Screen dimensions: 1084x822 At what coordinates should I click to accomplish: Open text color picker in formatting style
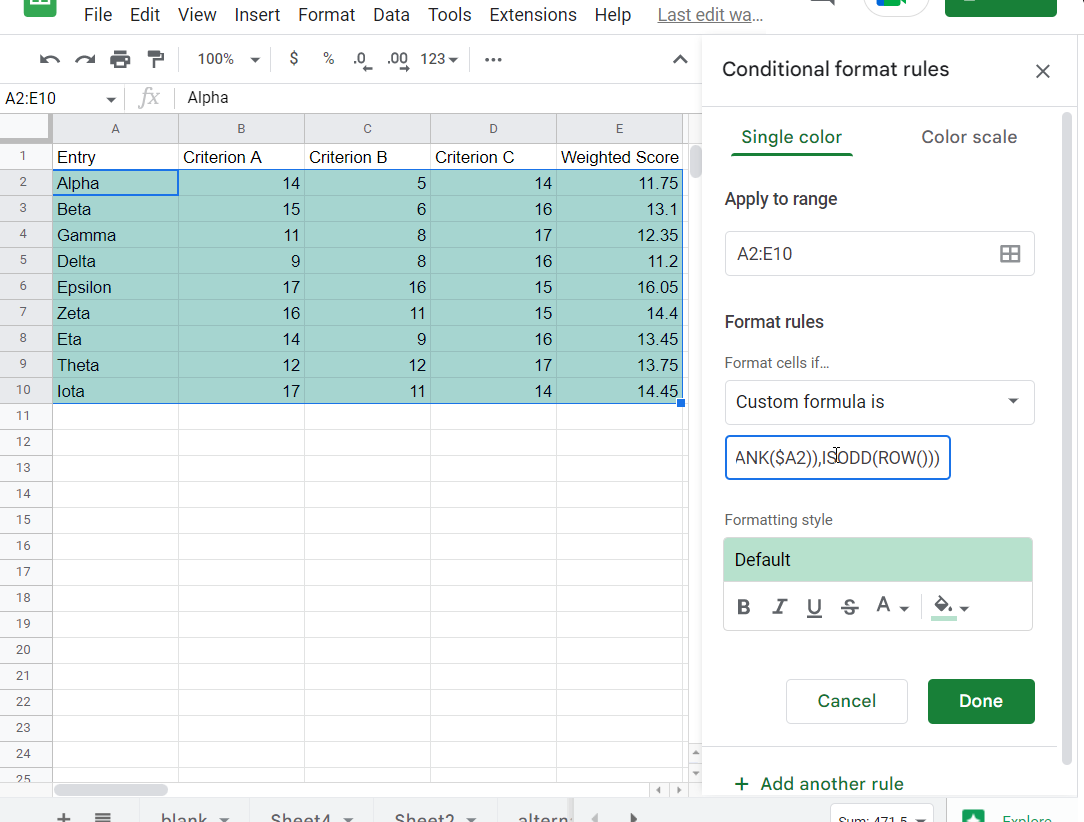pos(892,607)
